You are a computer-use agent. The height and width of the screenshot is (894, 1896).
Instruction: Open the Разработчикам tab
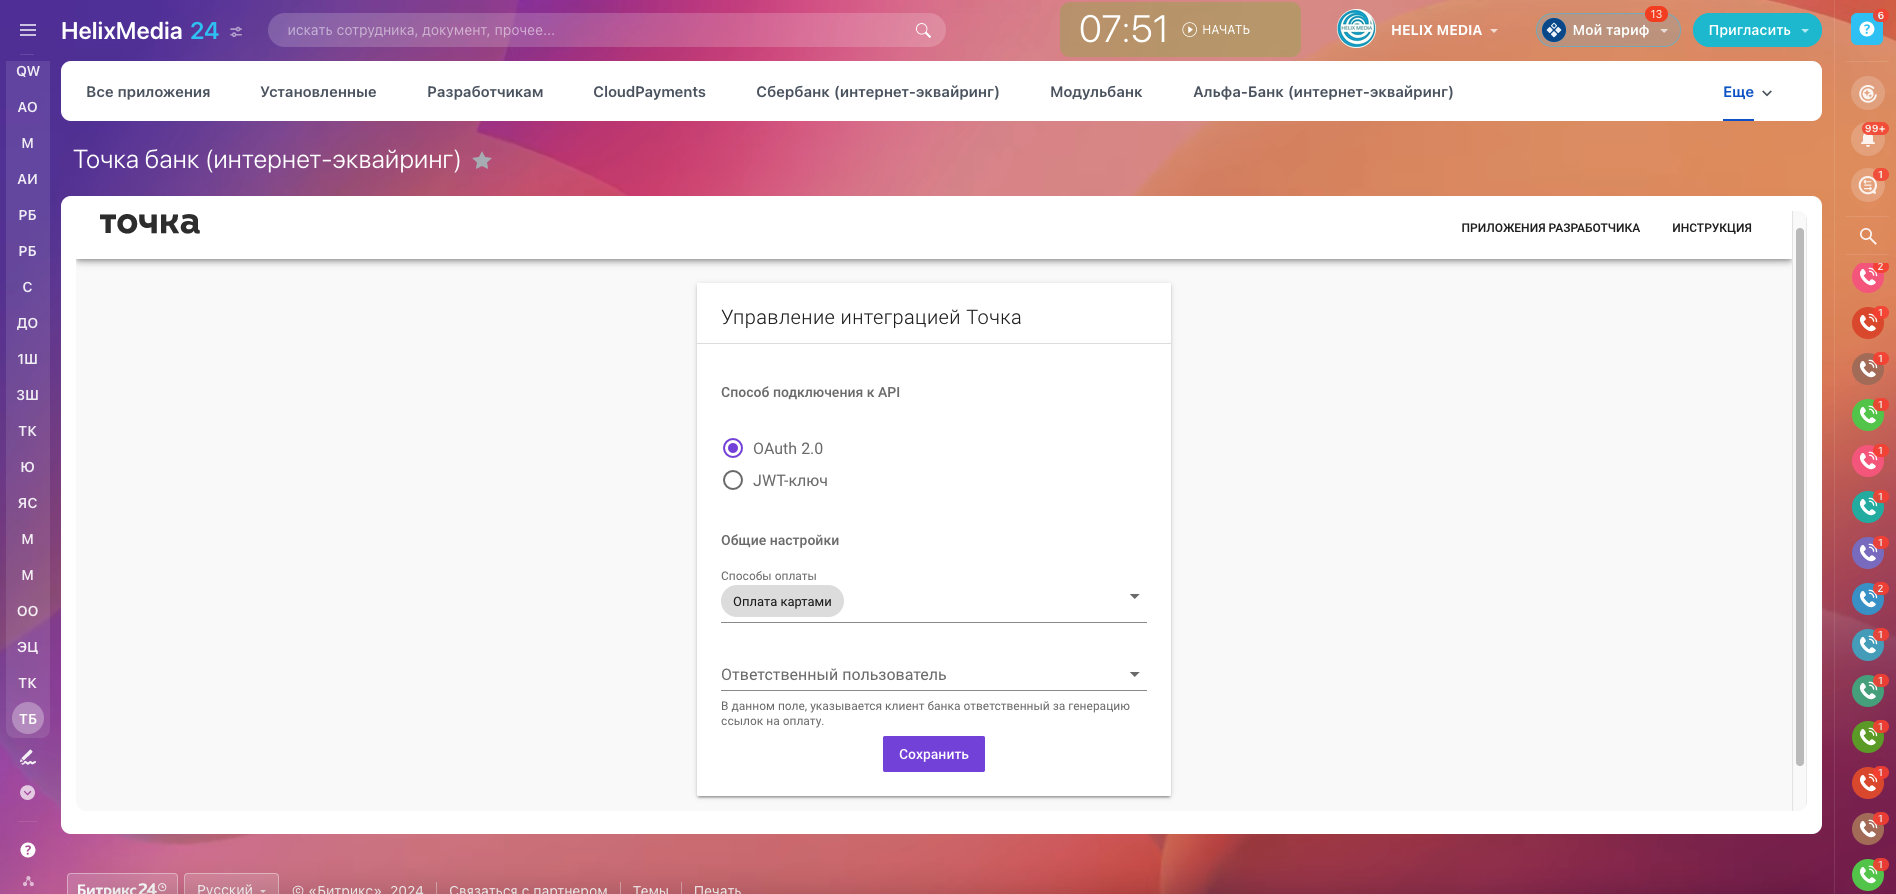coord(485,92)
